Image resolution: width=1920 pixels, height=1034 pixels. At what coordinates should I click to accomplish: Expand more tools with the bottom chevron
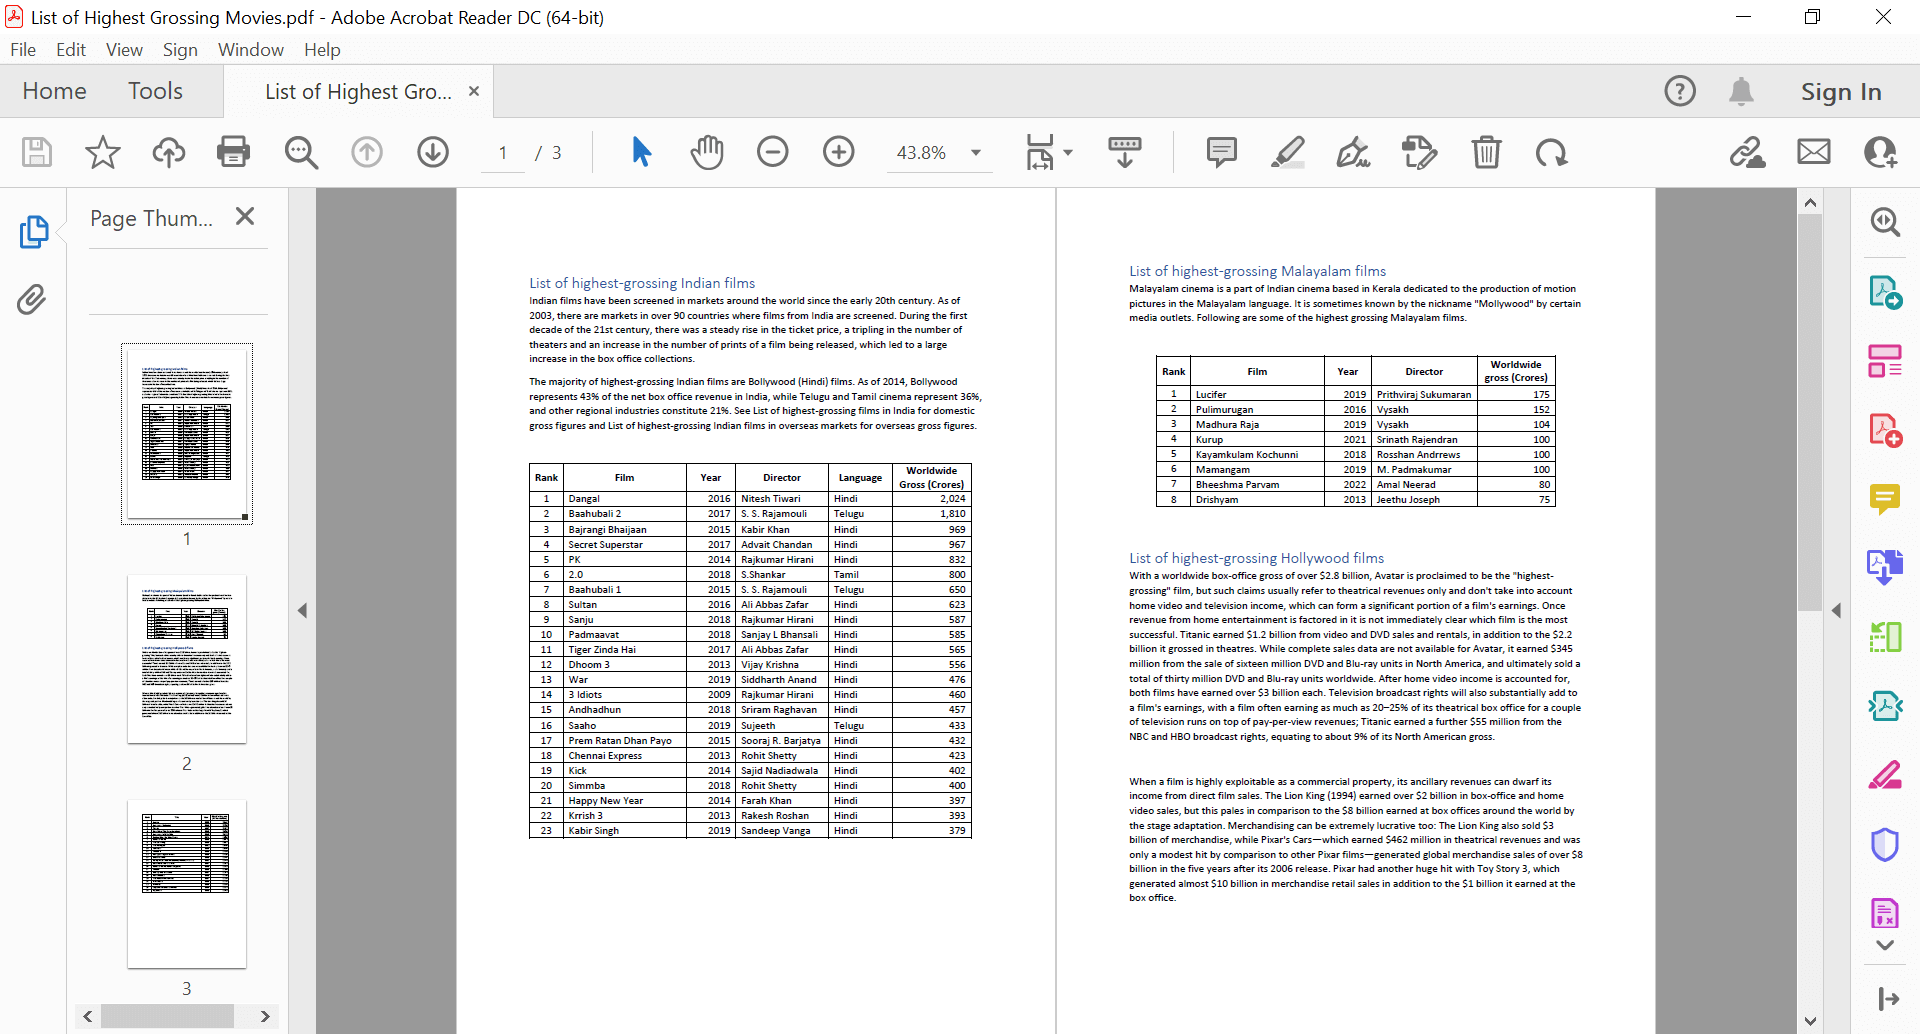[1886, 945]
